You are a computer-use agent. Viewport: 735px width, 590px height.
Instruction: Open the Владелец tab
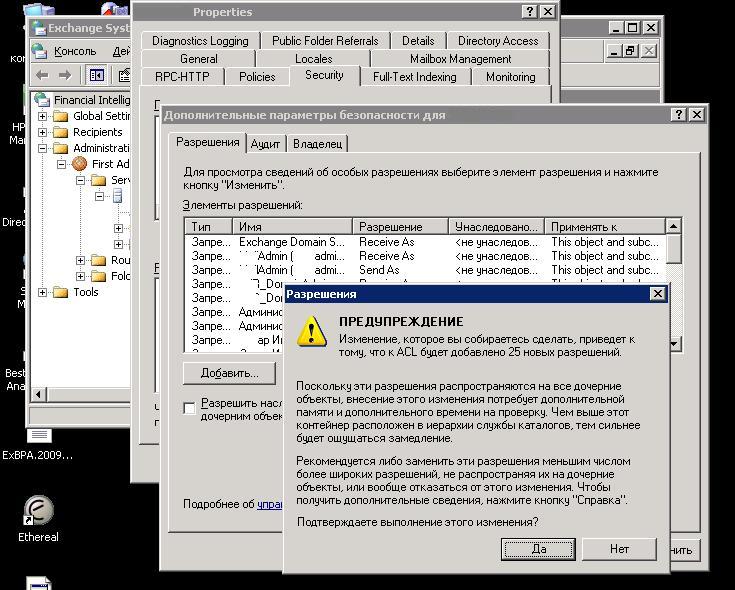(317, 144)
